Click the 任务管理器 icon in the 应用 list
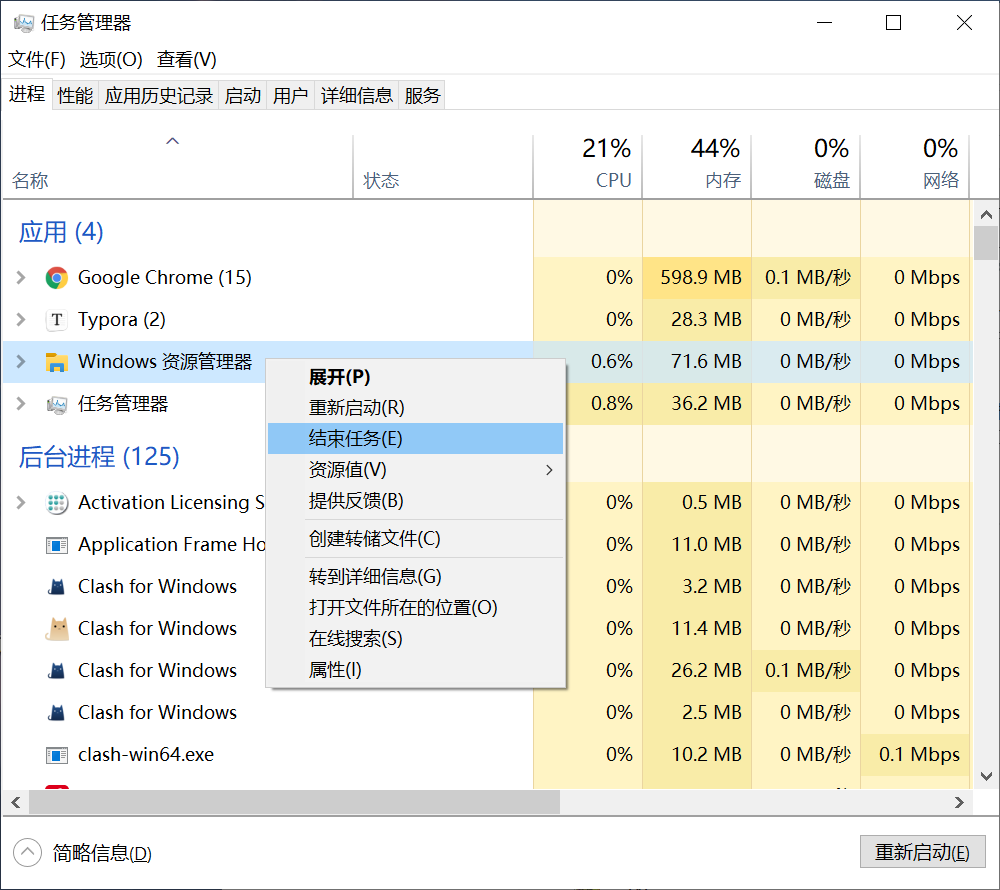The height and width of the screenshot is (890, 1000). (x=57, y=404)
